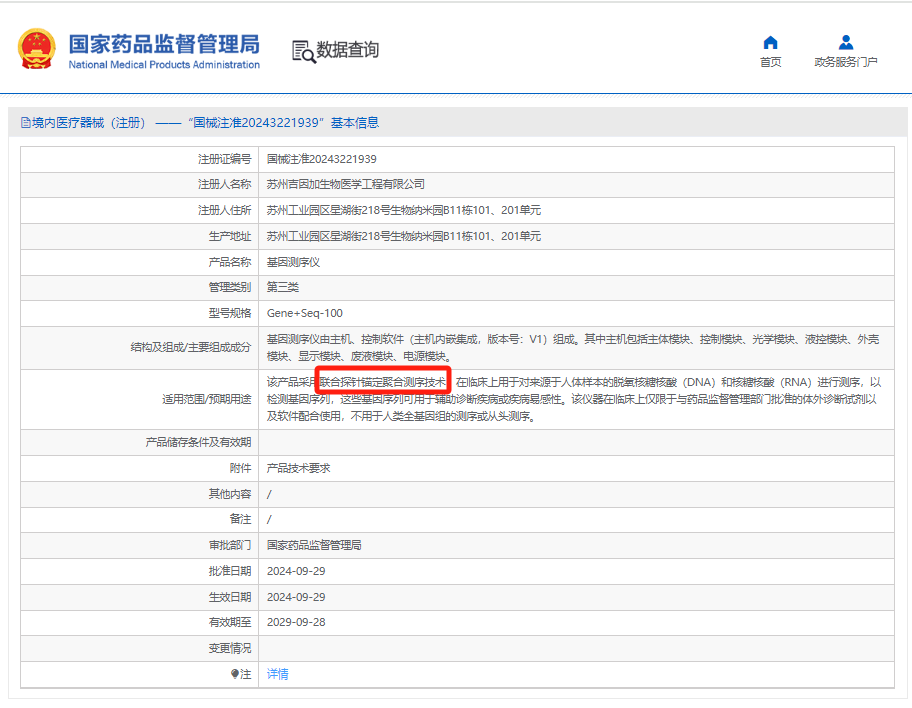Click the 注册人名称 label

coord(224,184)
